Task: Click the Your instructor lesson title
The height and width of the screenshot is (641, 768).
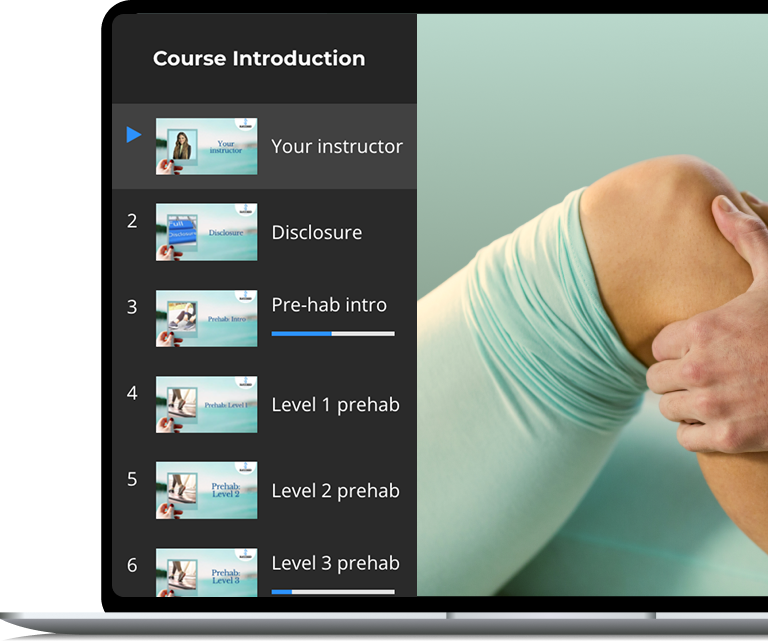Action: coord(337,146)
